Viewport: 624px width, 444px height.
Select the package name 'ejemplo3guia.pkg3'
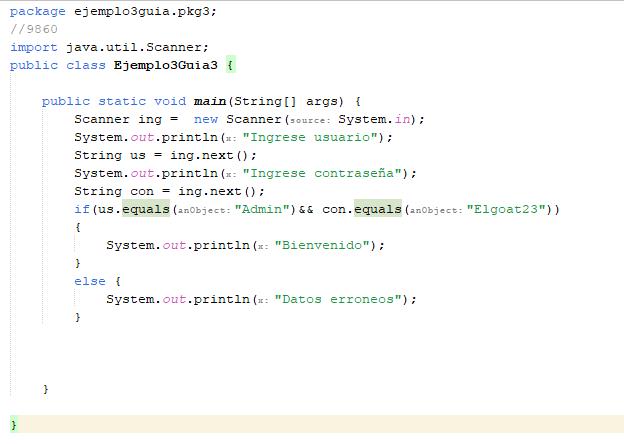pos(142,12)
